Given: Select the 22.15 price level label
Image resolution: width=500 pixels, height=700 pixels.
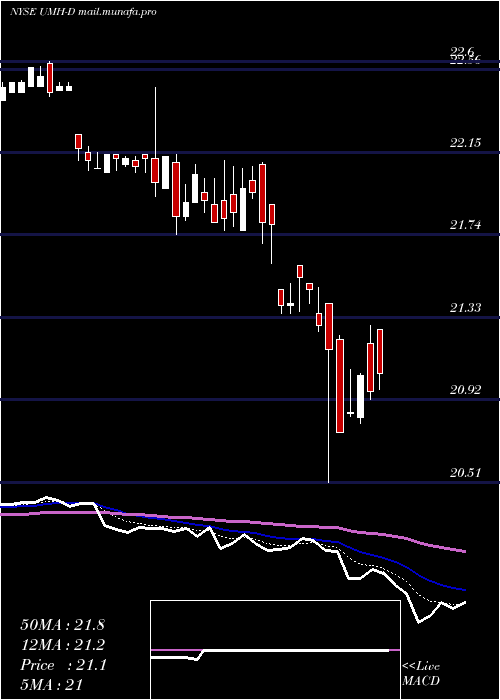Looking at the screenshot, I should 465,143.
